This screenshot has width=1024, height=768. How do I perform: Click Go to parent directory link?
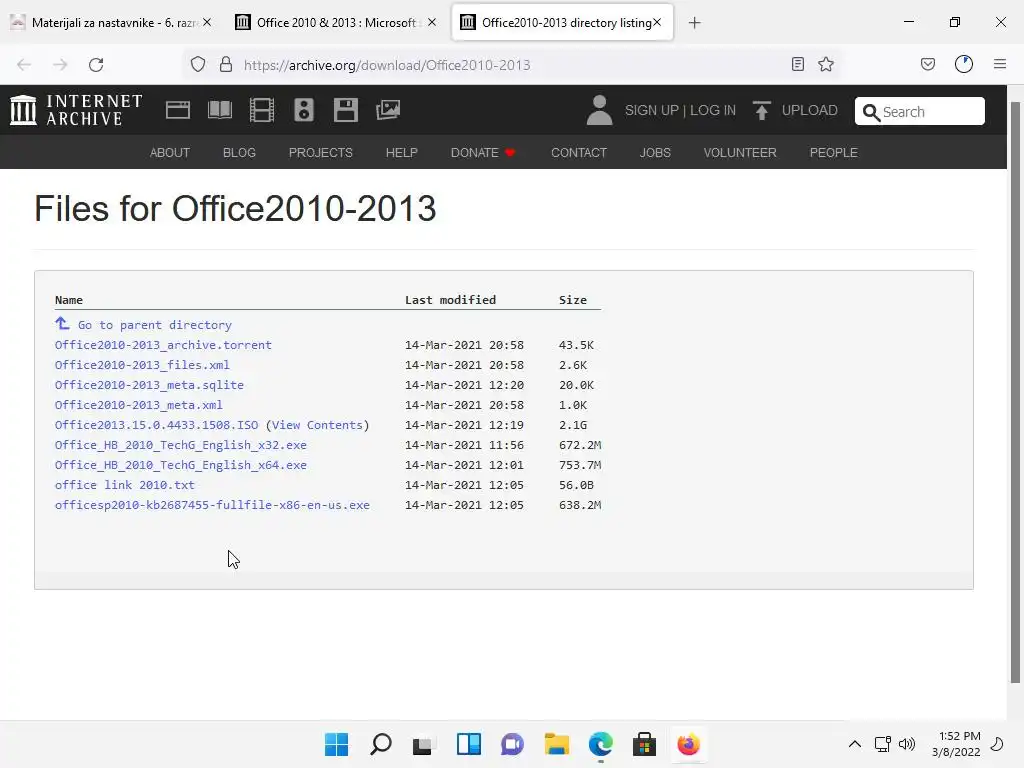point(155,325)
